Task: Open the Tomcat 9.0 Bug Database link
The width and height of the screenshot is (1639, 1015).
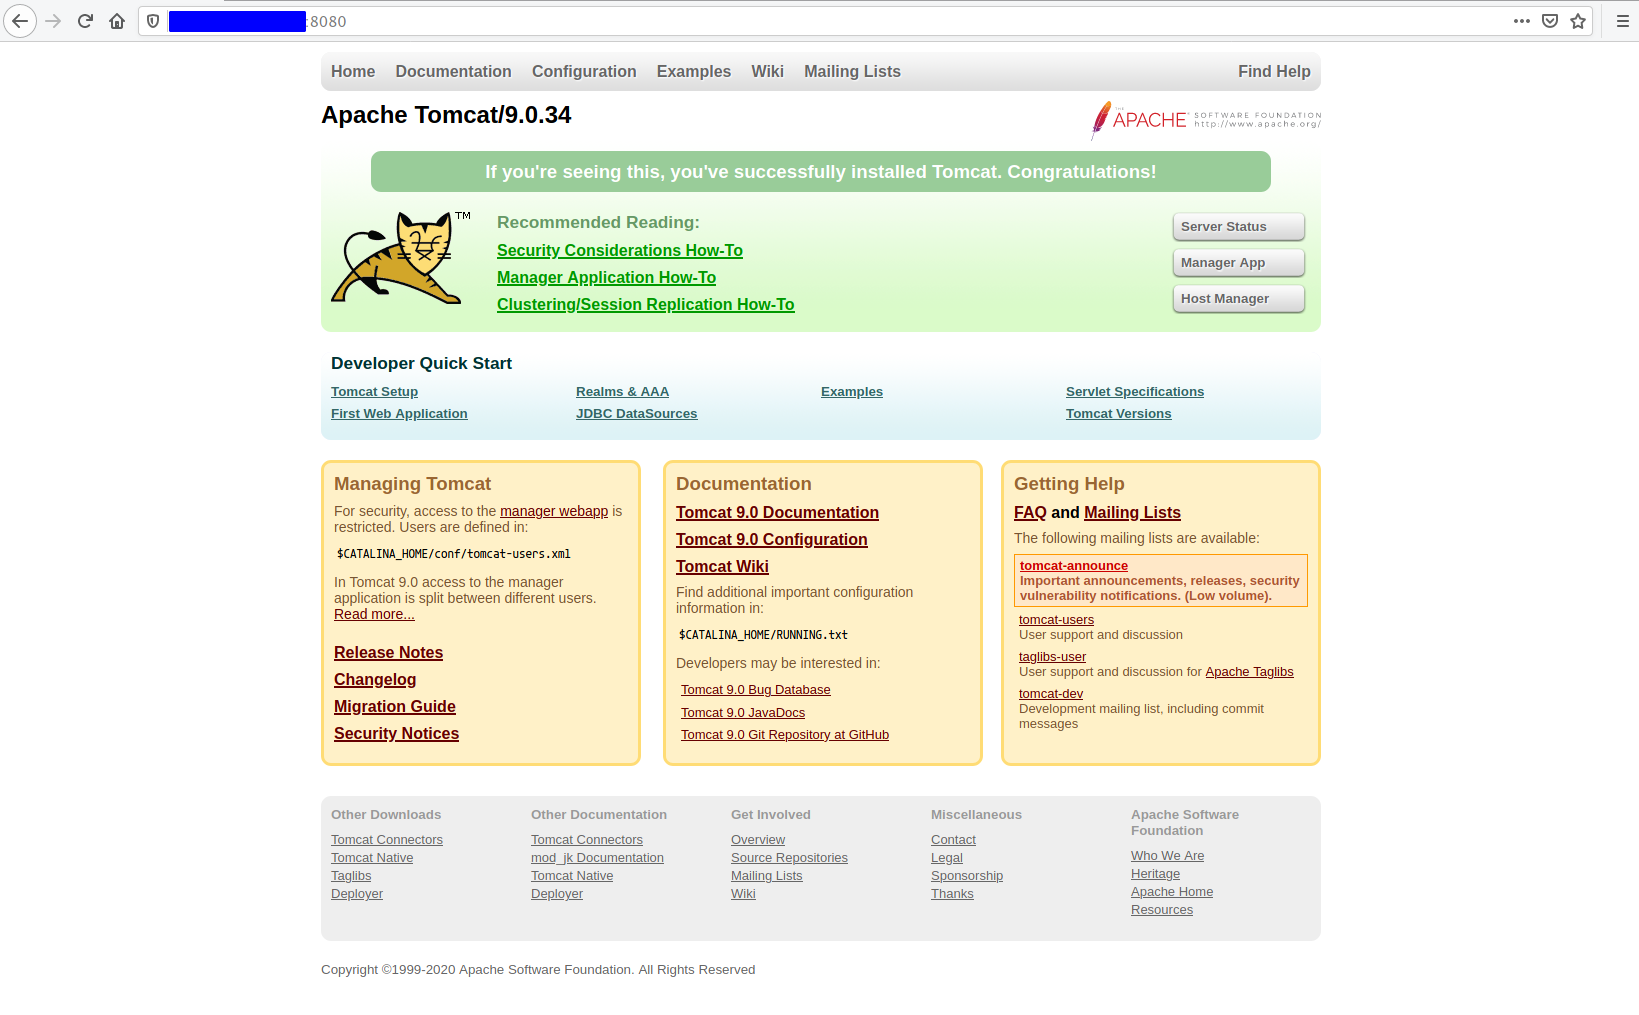Action: (755, 690)
